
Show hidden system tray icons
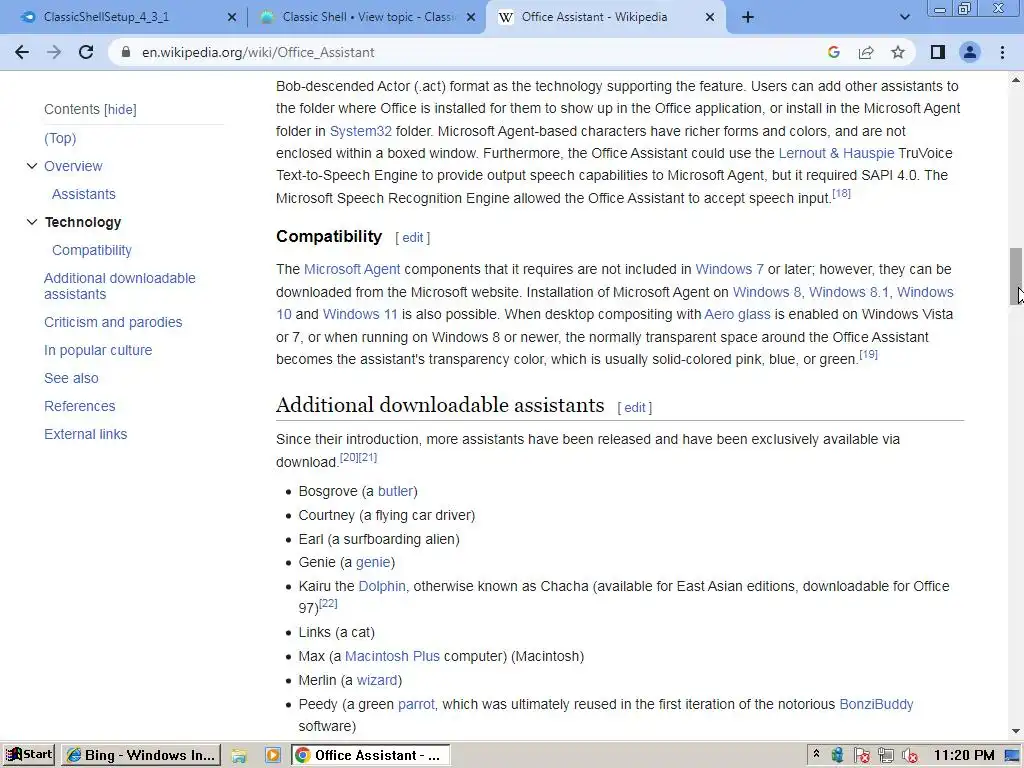(x=816, y=754)
